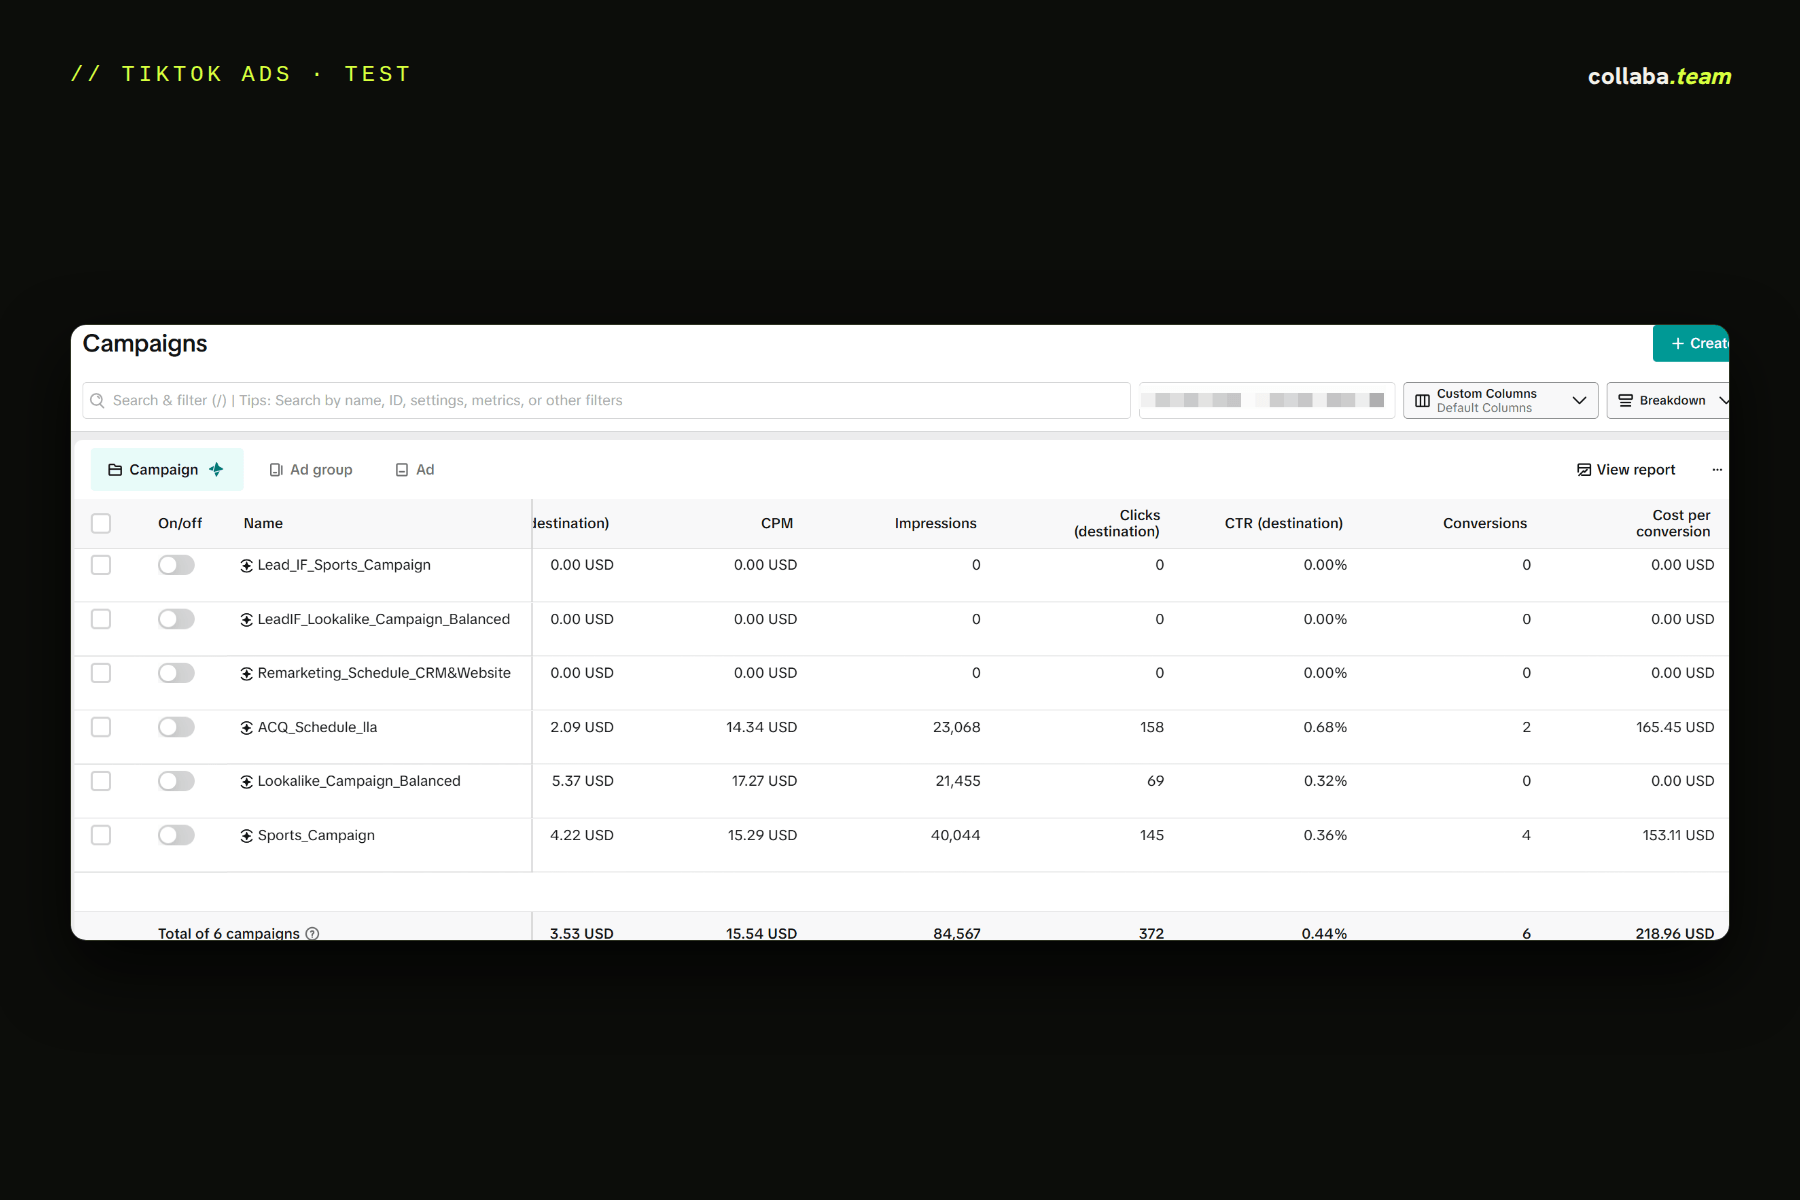
Task: Open the three-dots more options menu
Action: 1717,470
